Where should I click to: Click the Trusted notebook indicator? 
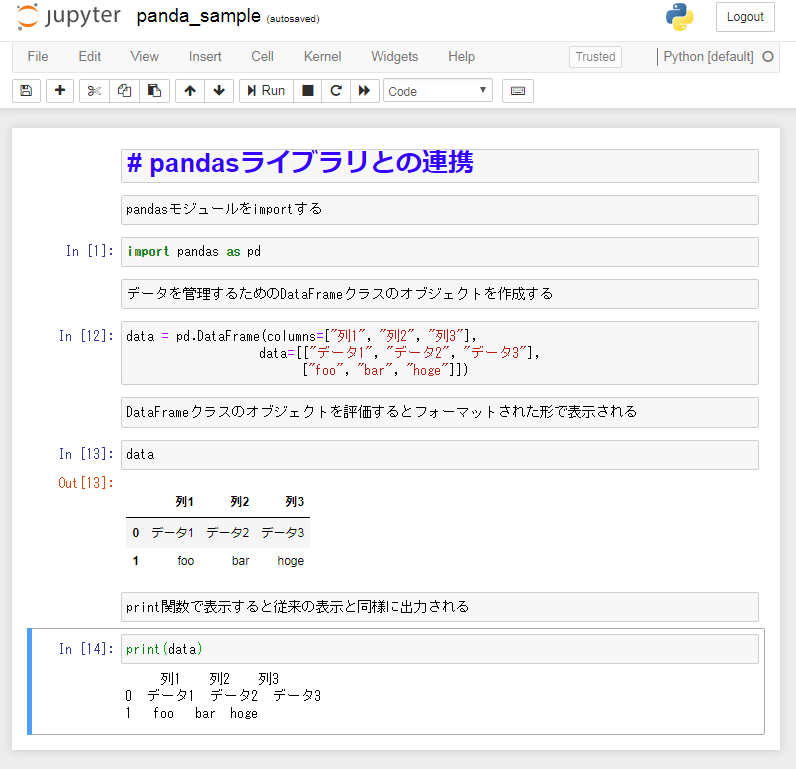[595, 57]
